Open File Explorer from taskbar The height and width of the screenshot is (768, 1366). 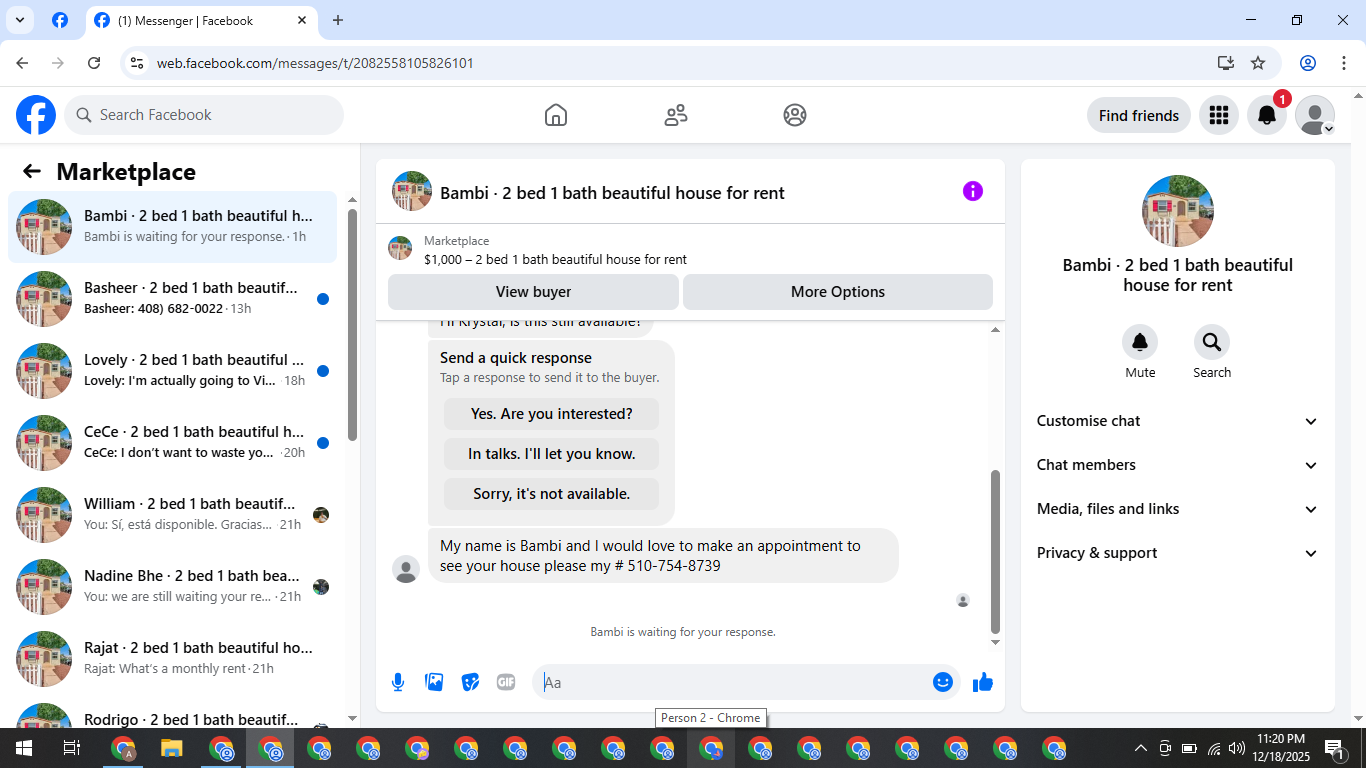(172, 748)
